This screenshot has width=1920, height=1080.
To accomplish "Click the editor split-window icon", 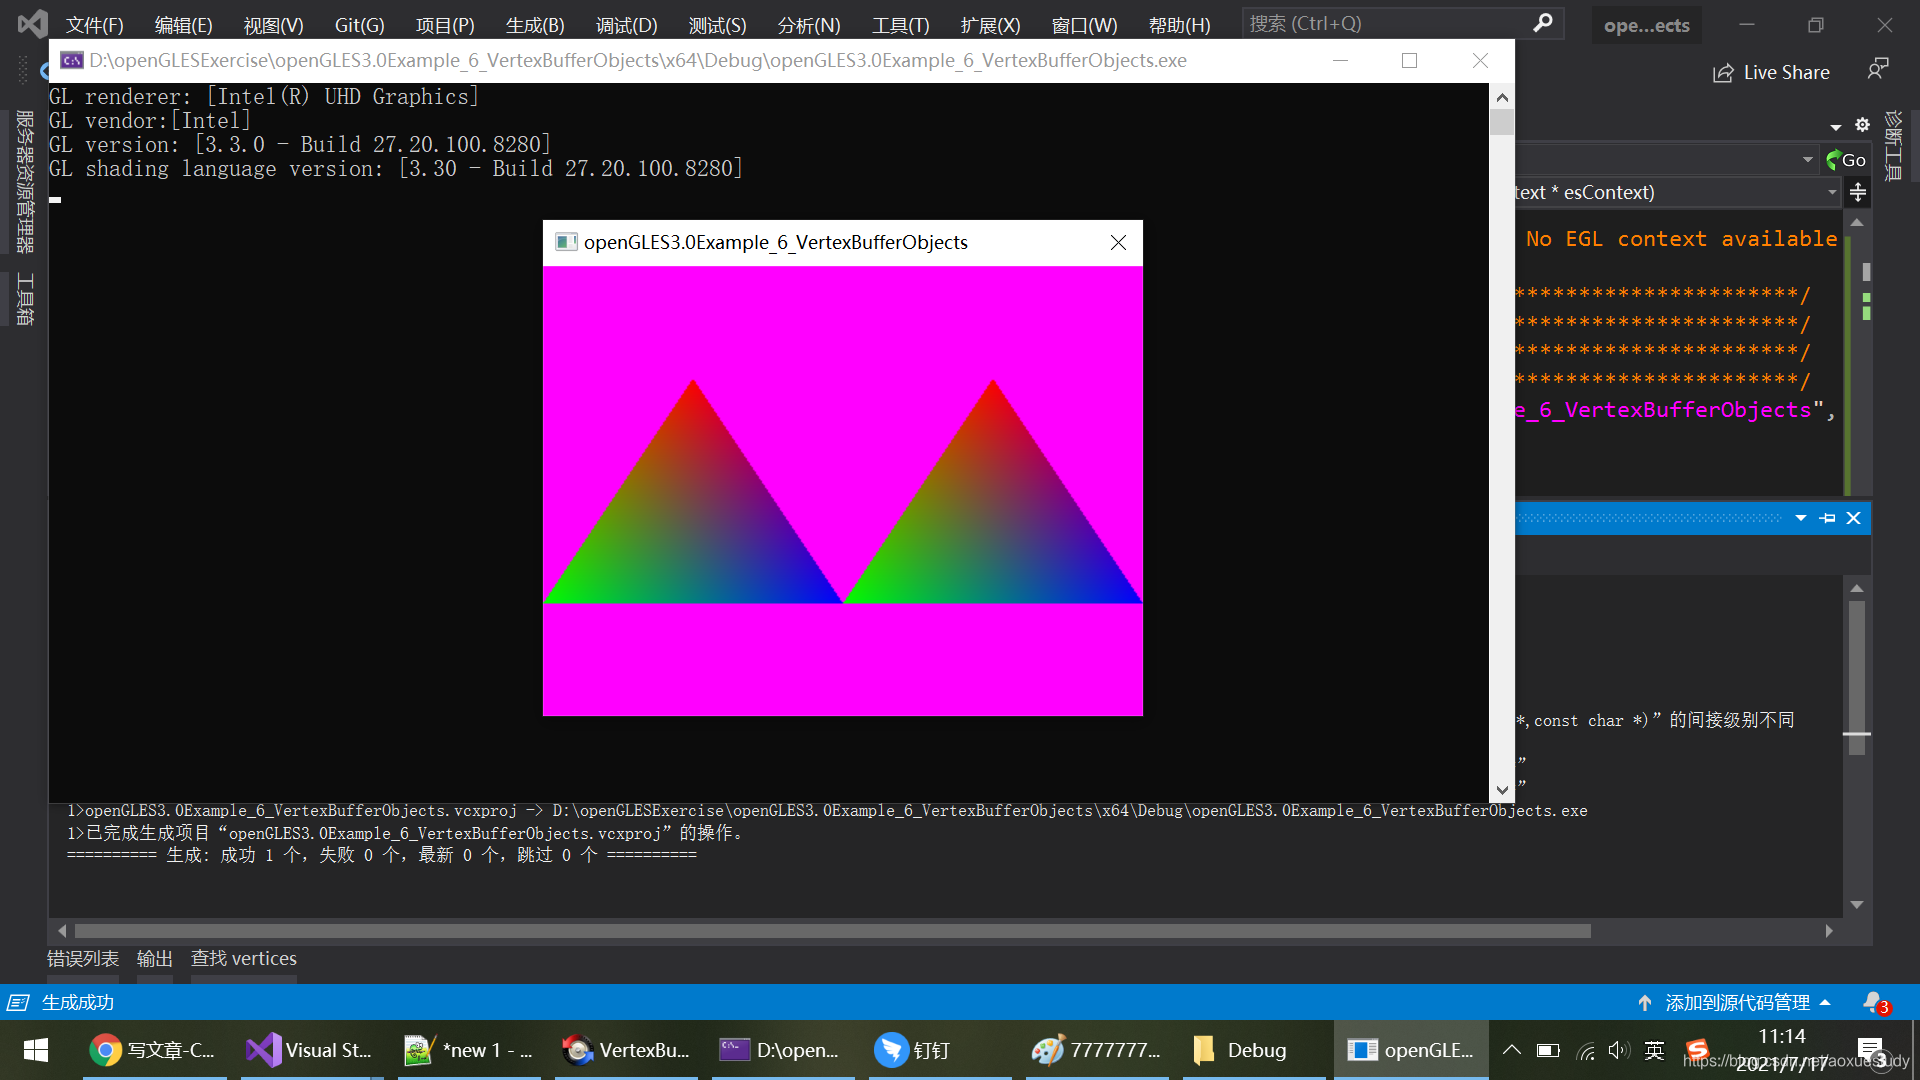I will click(1858, 192).
